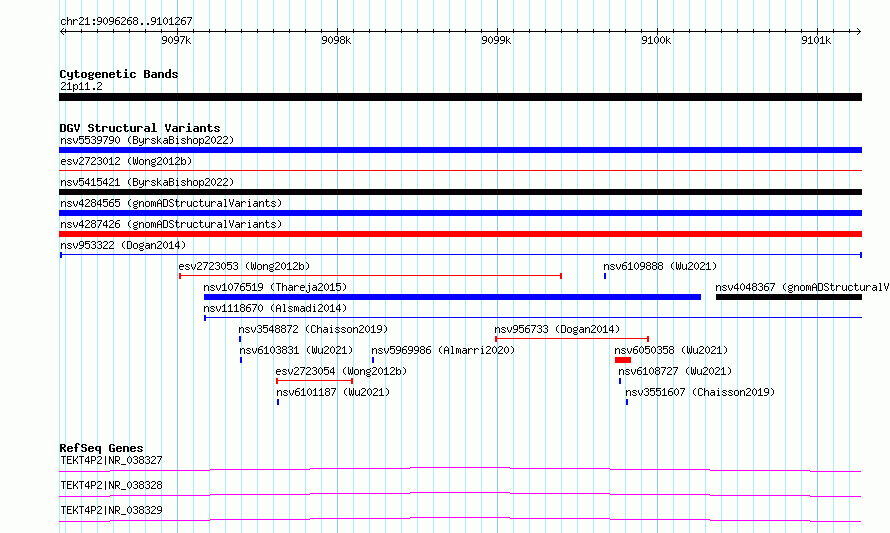890x533 pixels.
Task: Click the nsv5969986 (Almarri2020) blue marker
Action: [373, 360]
